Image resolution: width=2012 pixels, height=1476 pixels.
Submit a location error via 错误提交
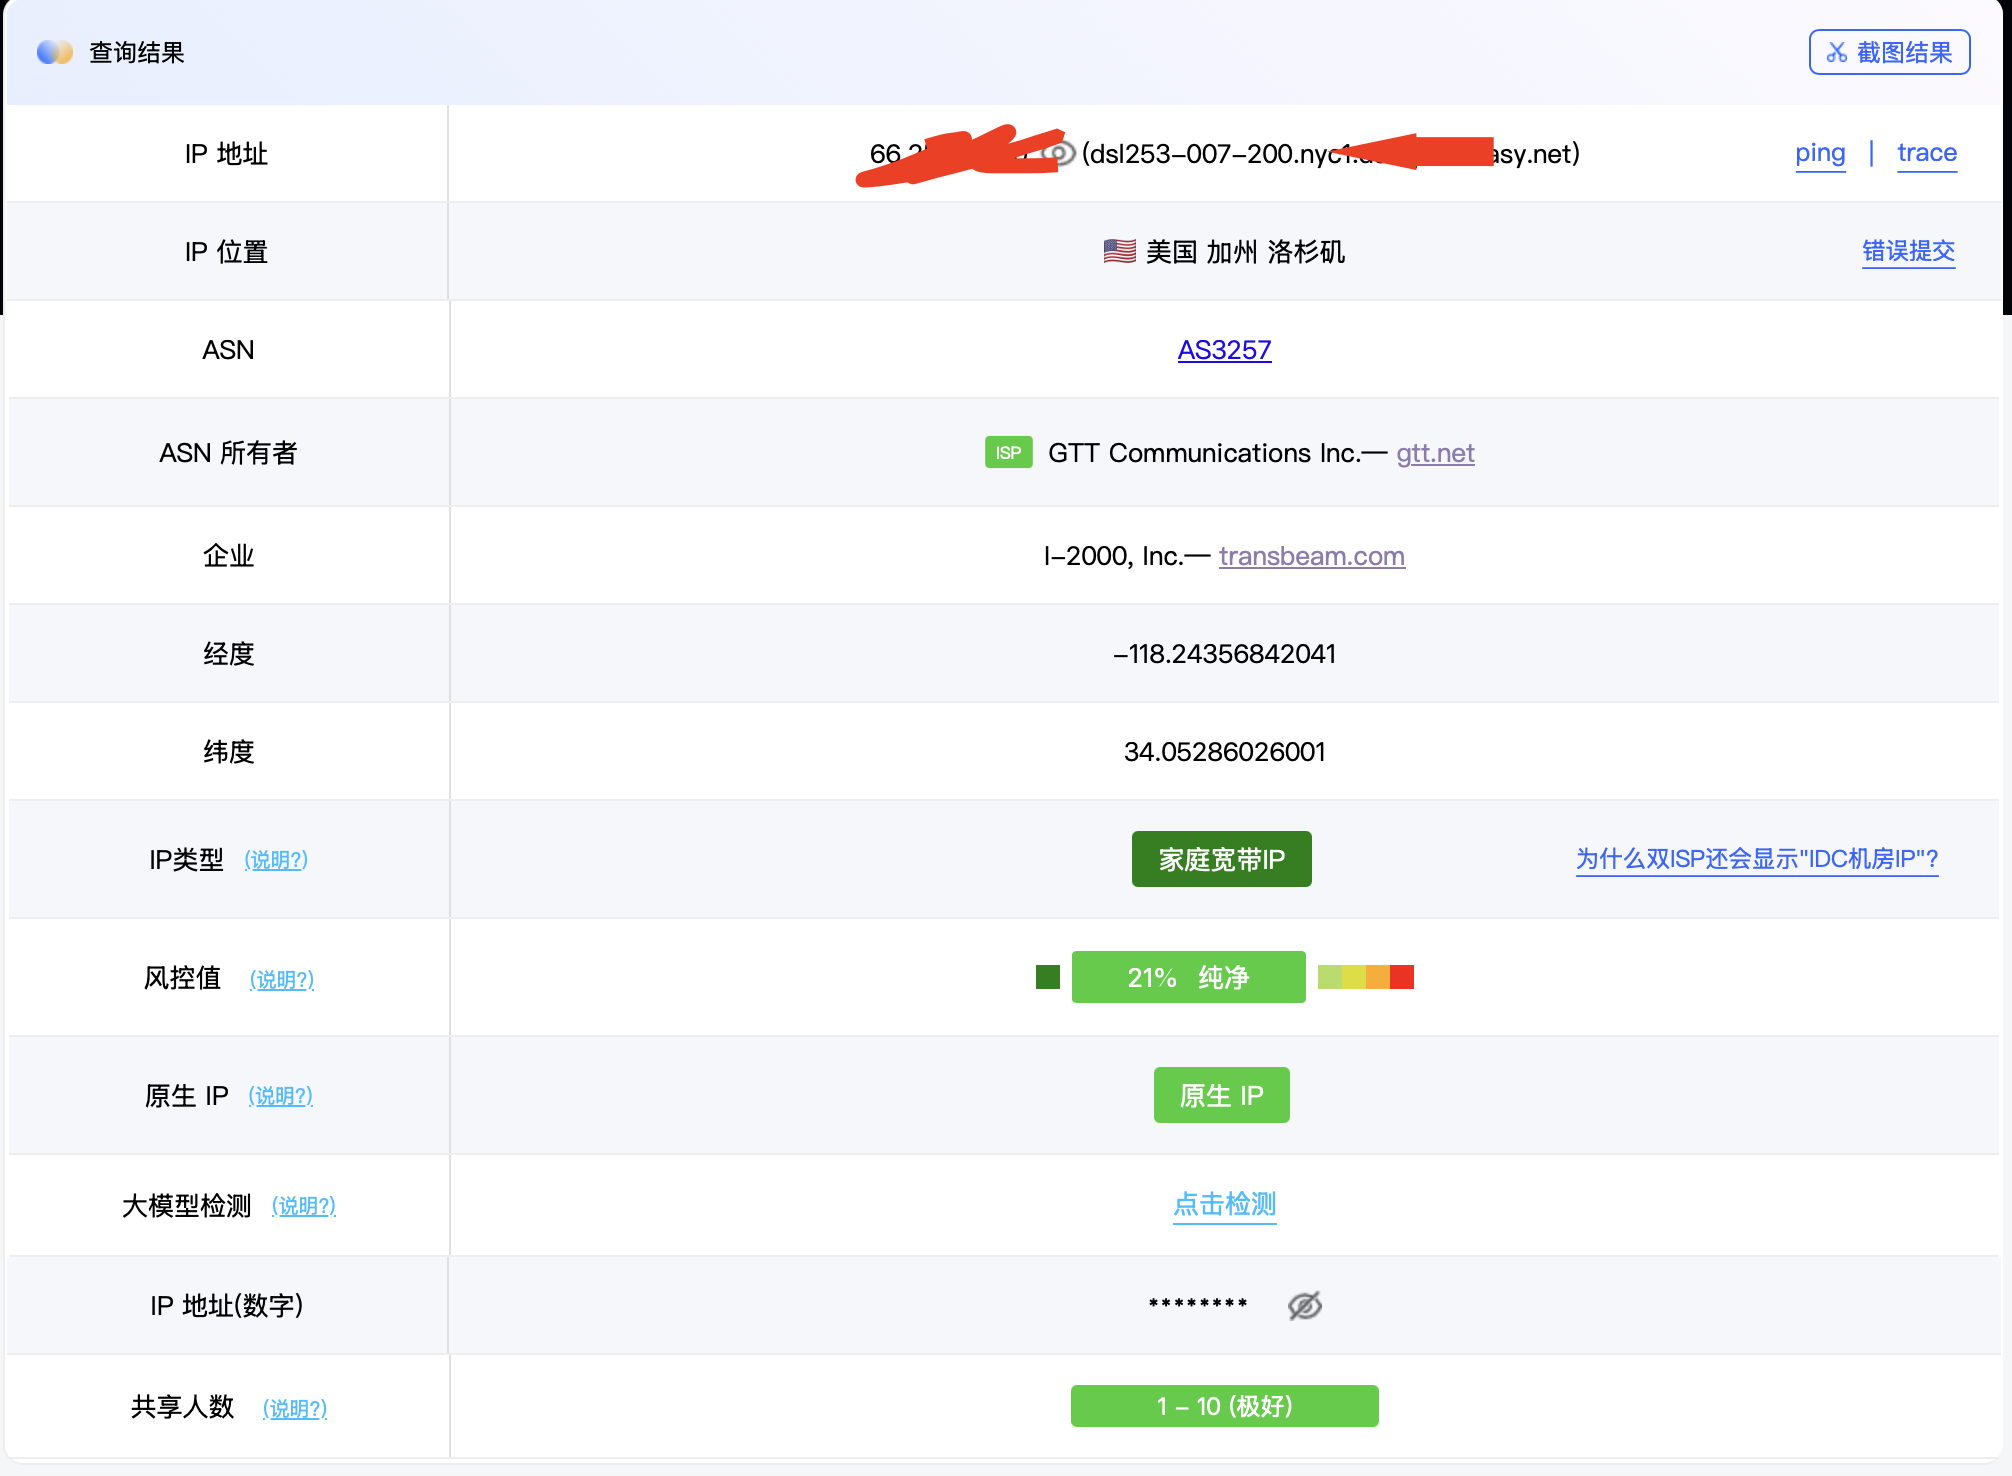(1908, 251)
